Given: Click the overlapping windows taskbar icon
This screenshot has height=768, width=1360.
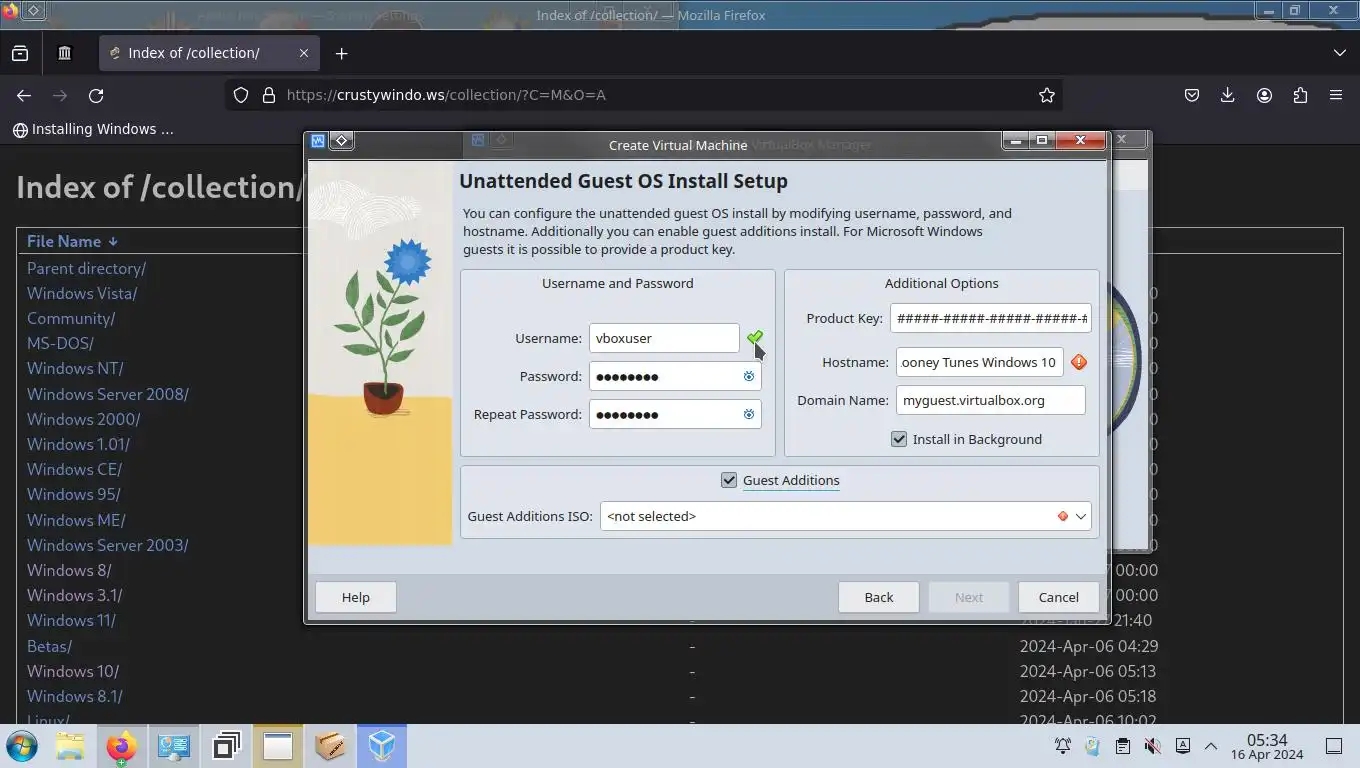Looking at the screenshot, I should tap(226, 746).
